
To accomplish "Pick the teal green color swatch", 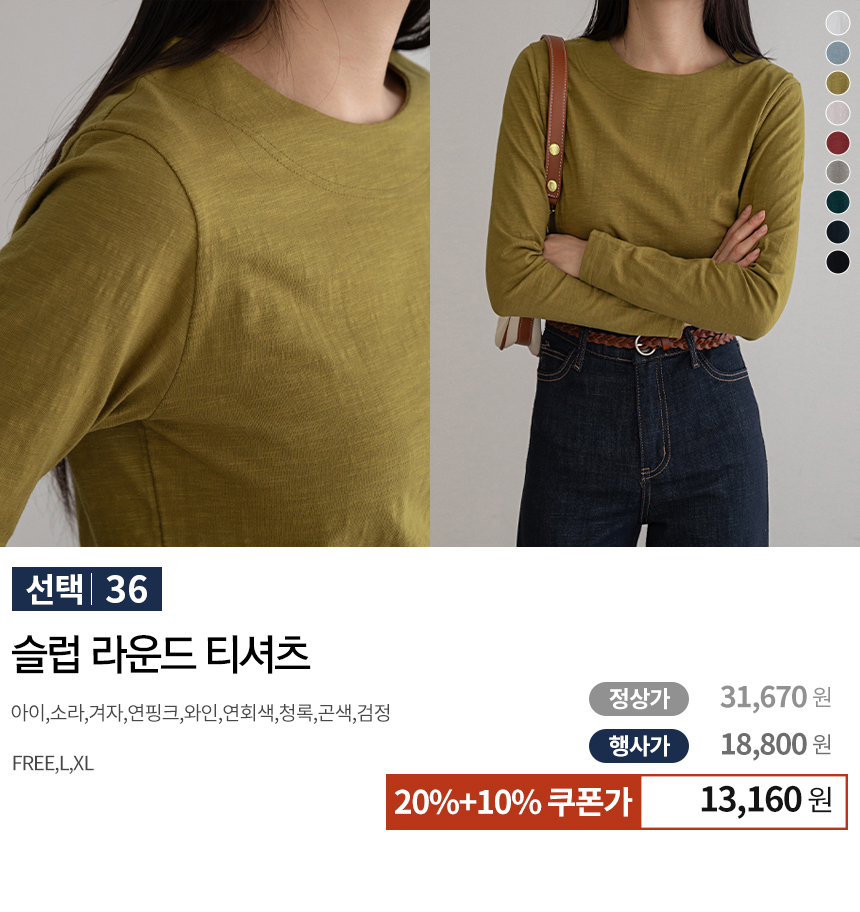I will click(x=838, y=202).
